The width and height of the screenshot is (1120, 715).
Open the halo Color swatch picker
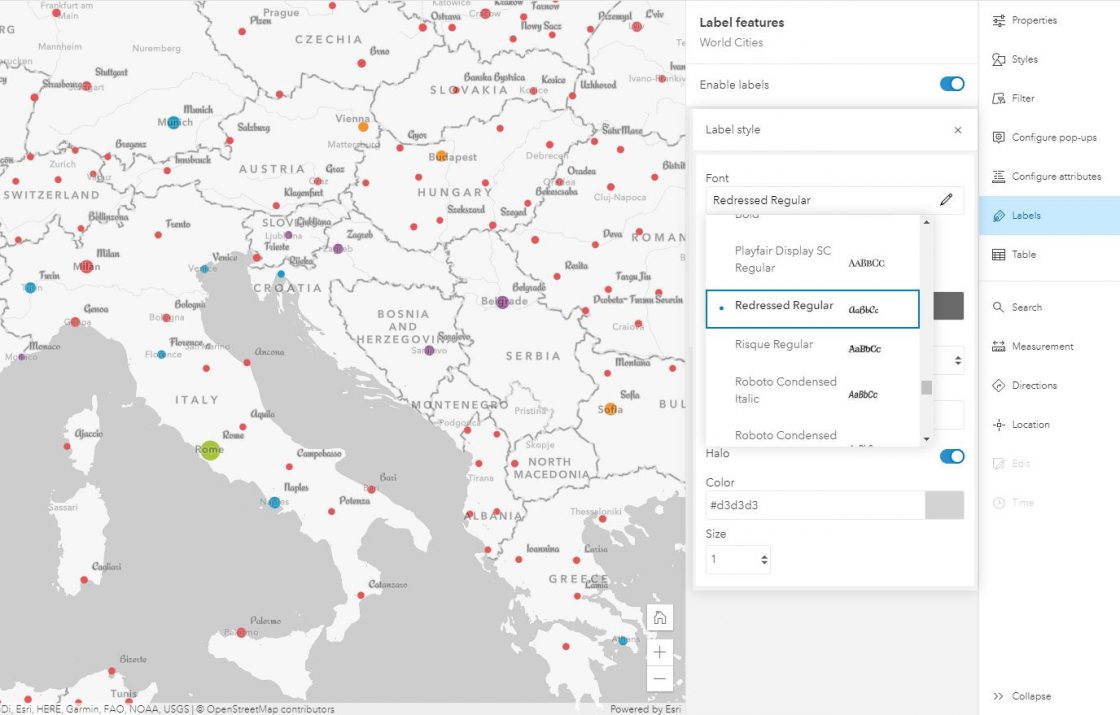click(x=944, y=505)
